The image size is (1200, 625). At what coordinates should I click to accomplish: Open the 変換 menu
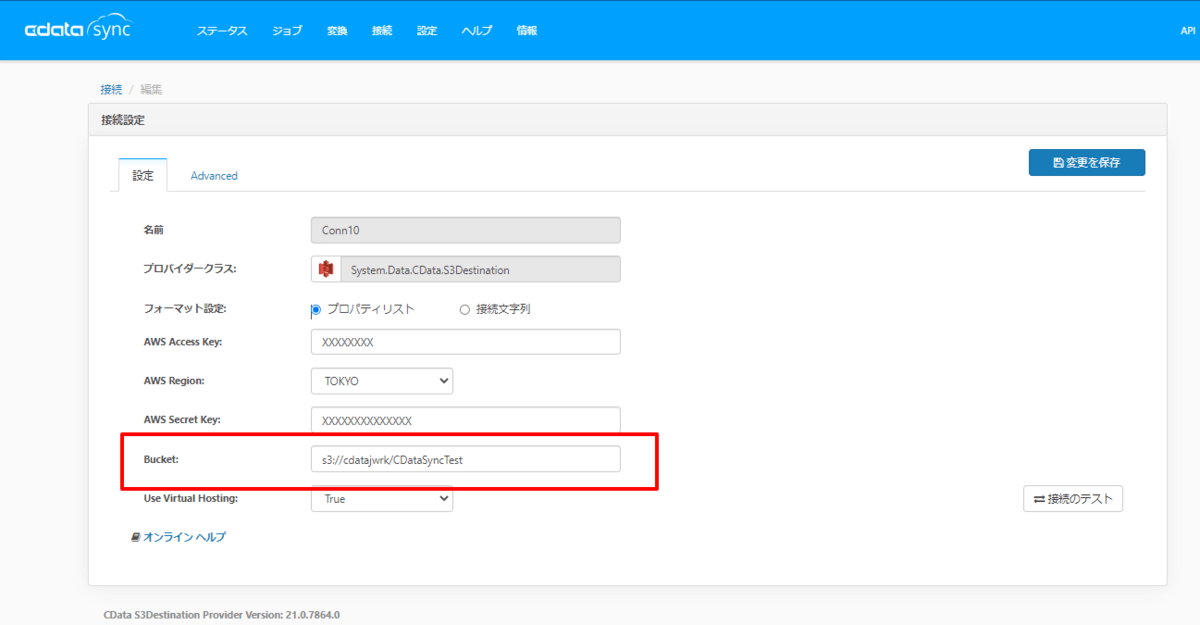tap(337, 31)
